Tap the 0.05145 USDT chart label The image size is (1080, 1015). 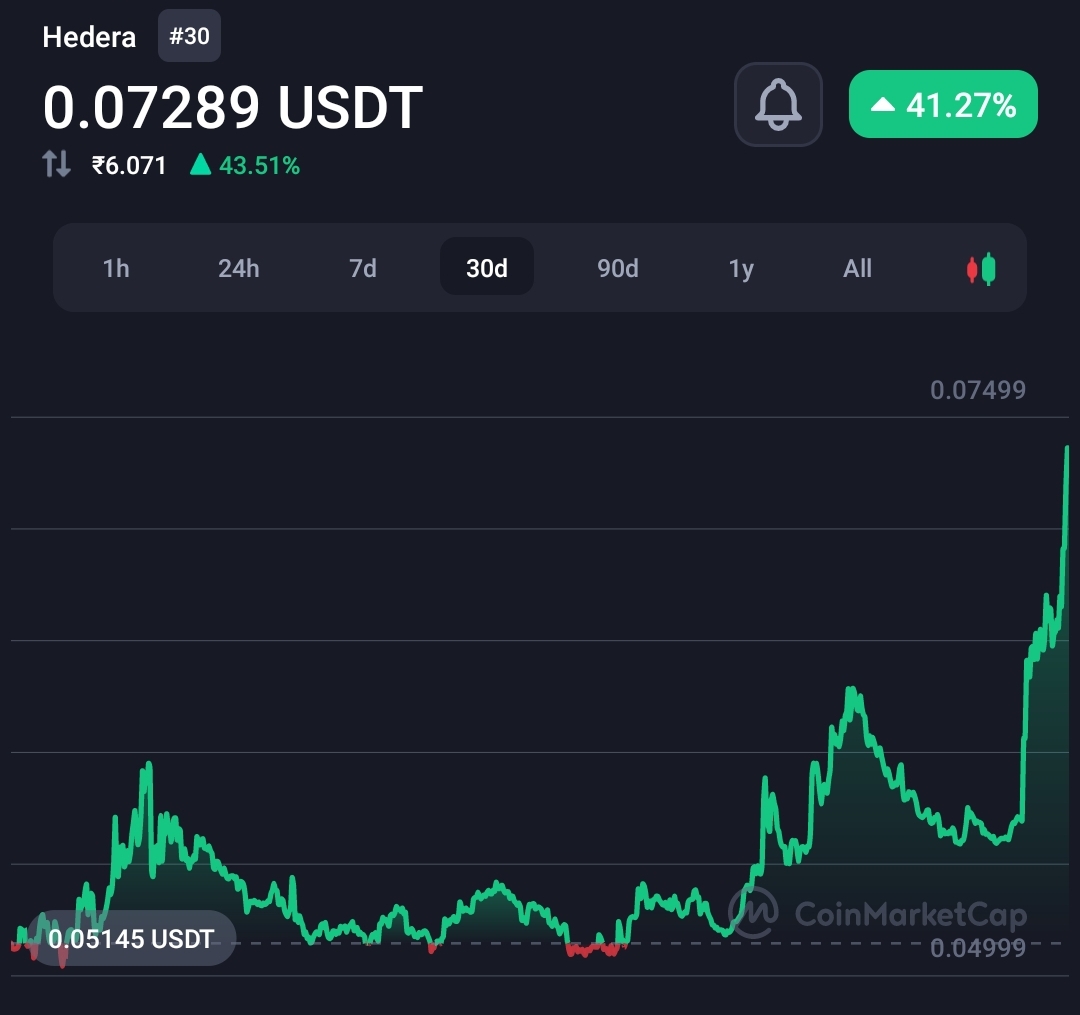(x=131, y=939)
